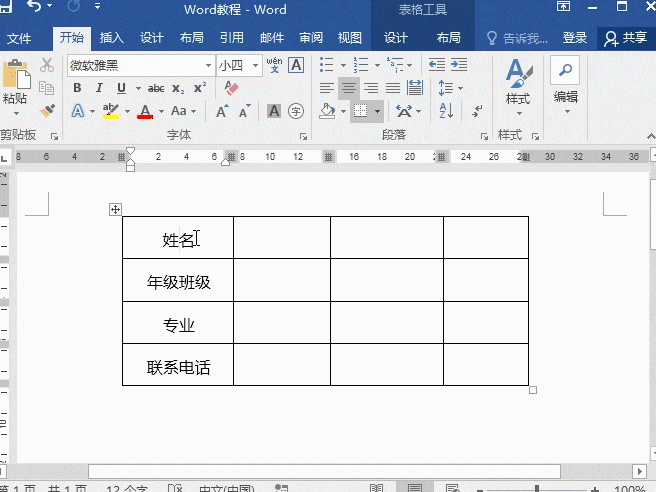656x492 pixels.
Task: Toggle table borders button
Action: (x=360, y=111)
